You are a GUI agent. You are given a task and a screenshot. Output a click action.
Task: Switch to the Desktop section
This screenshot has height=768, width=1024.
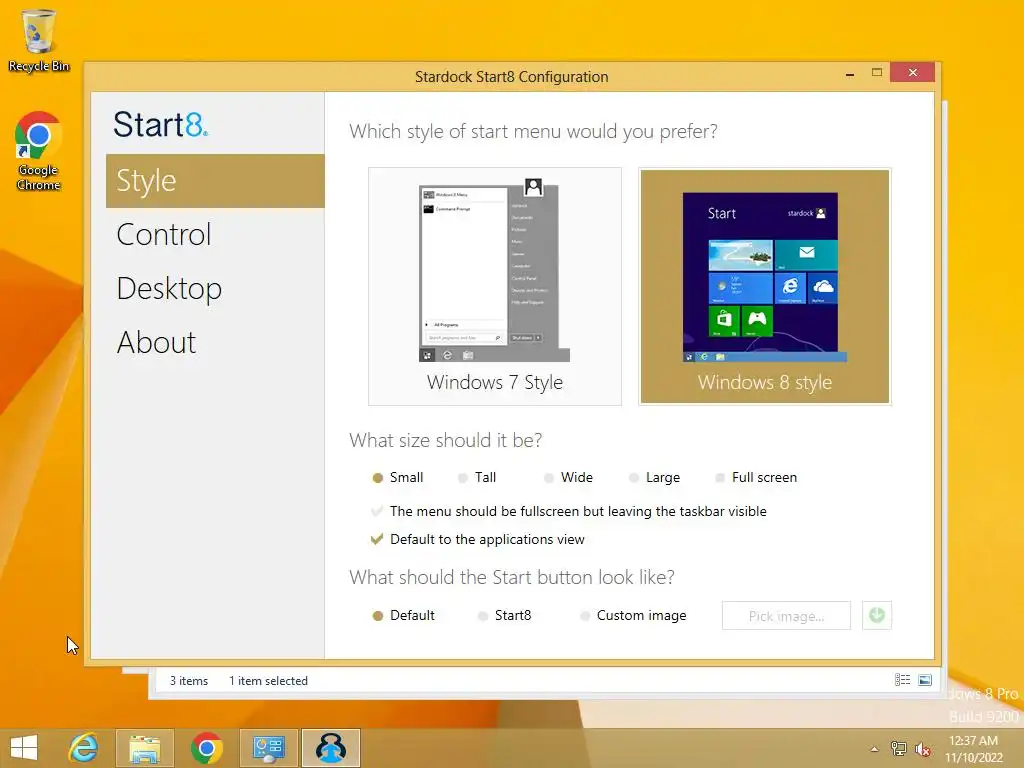click(169, 289)
